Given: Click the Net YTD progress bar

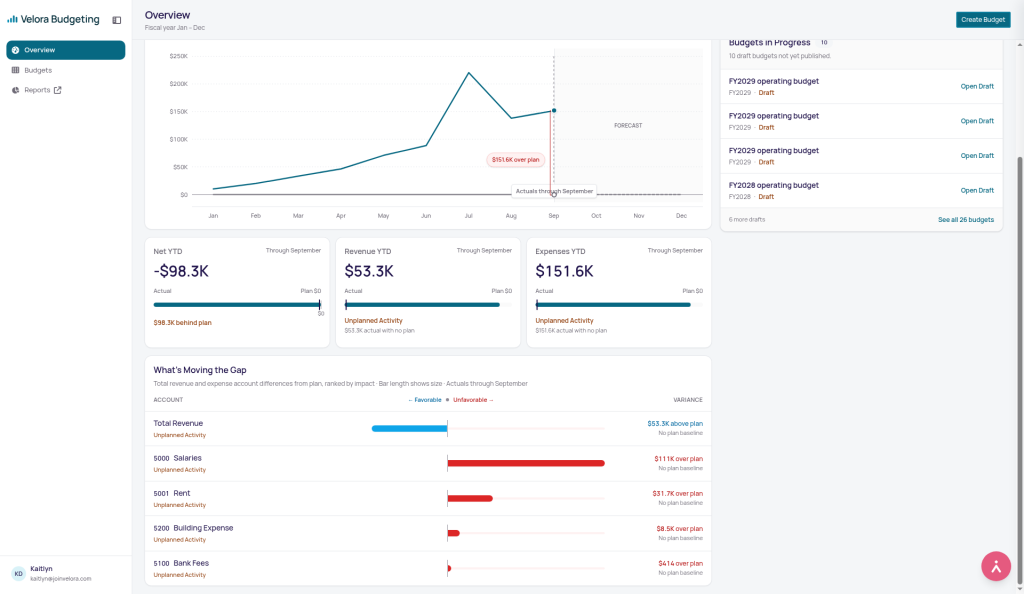Looking at the screenshot, I should (x=237, y=305).
